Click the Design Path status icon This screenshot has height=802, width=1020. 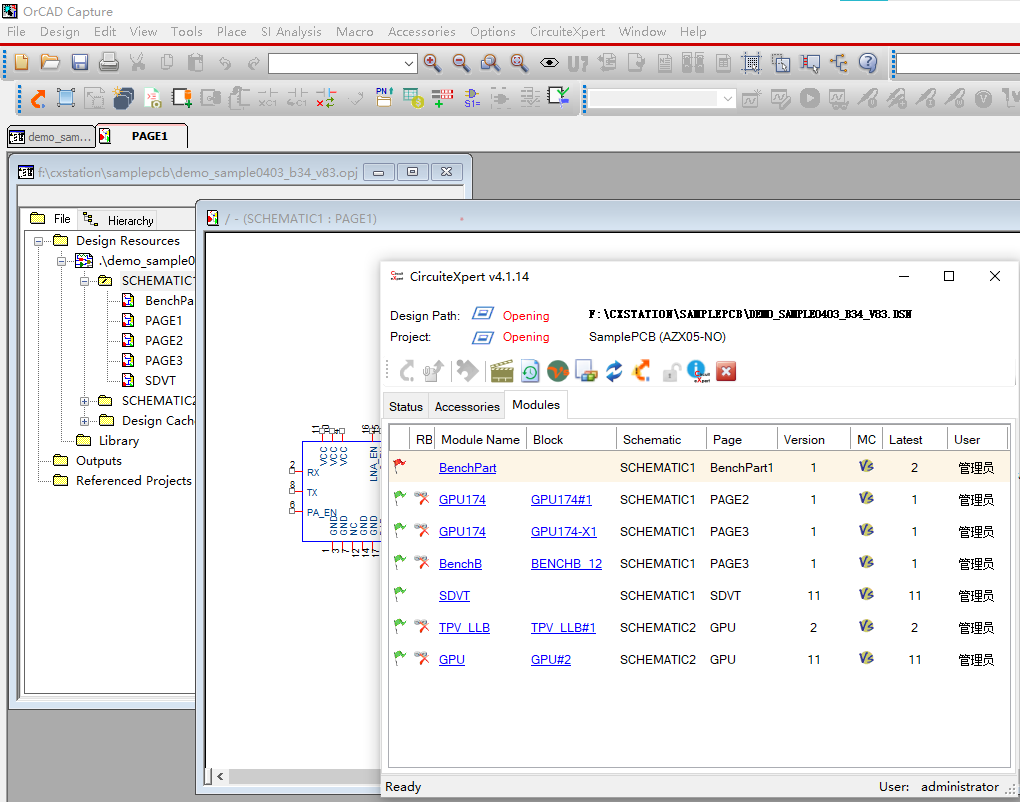click(482, 314)
